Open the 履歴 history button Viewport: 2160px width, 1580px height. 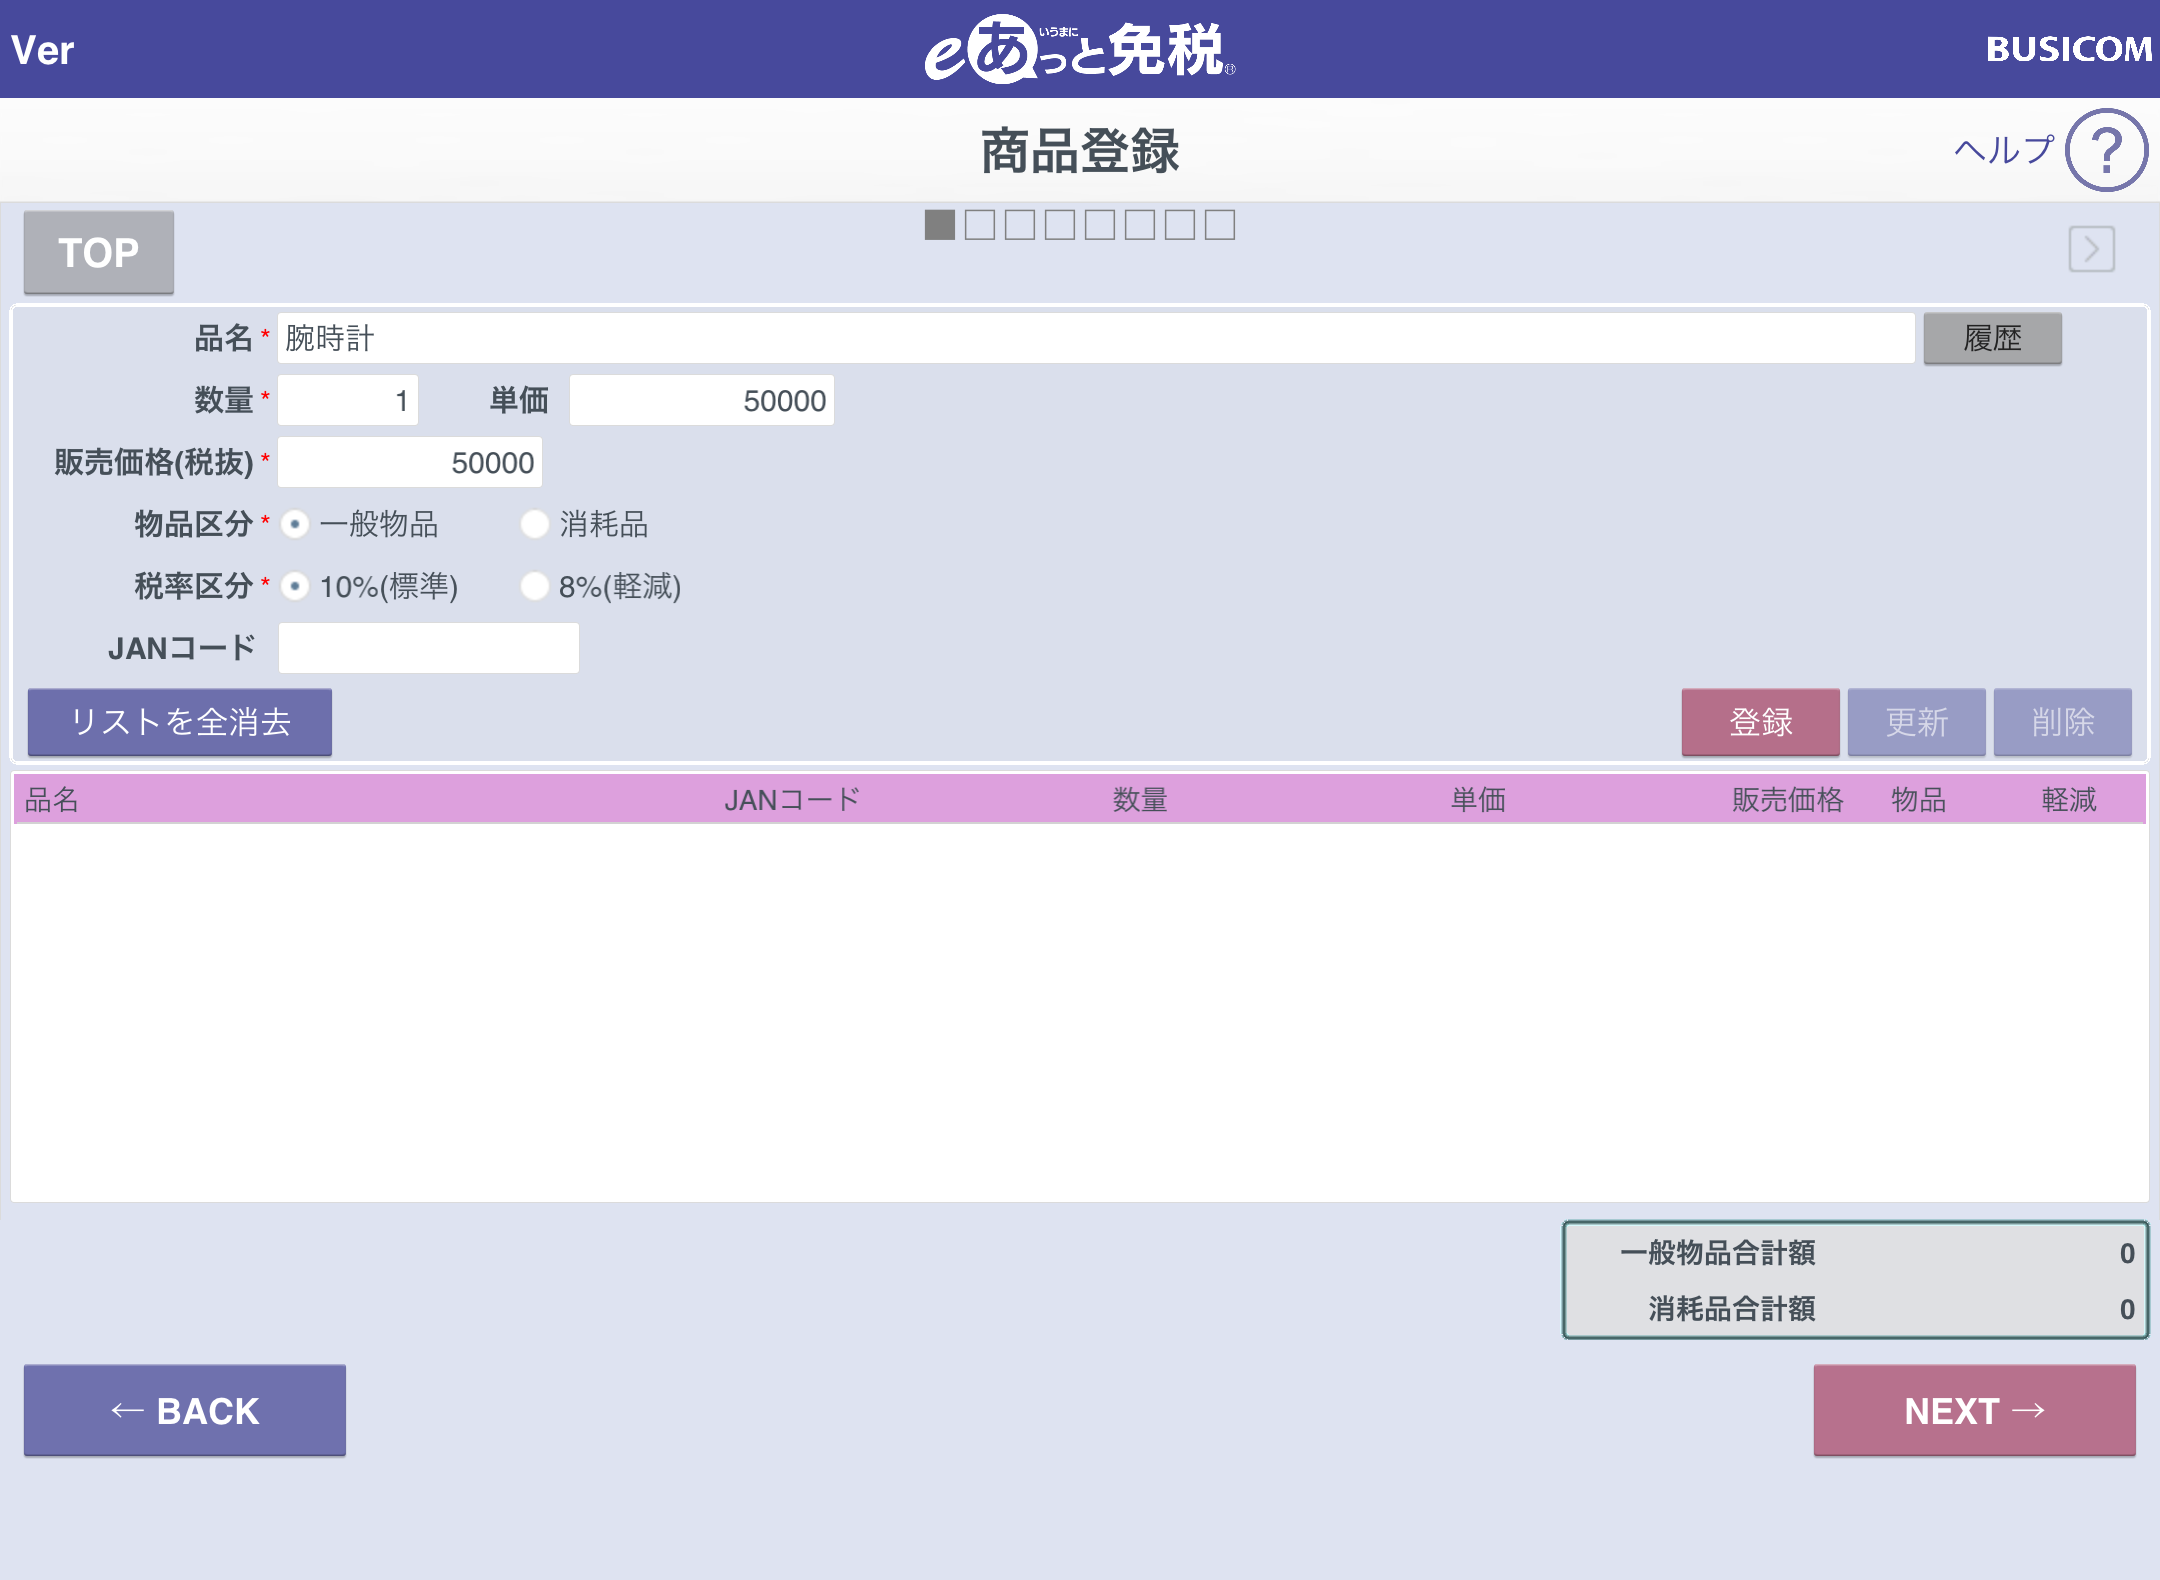(1992, 338)
